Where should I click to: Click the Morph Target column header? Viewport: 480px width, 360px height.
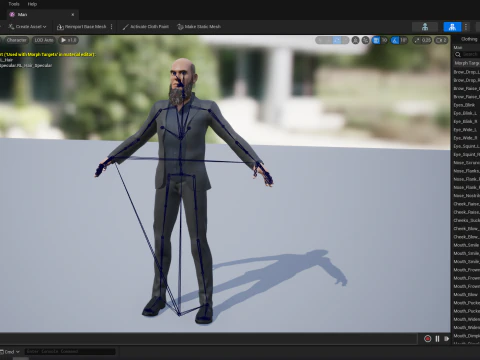tap(467, 63)
